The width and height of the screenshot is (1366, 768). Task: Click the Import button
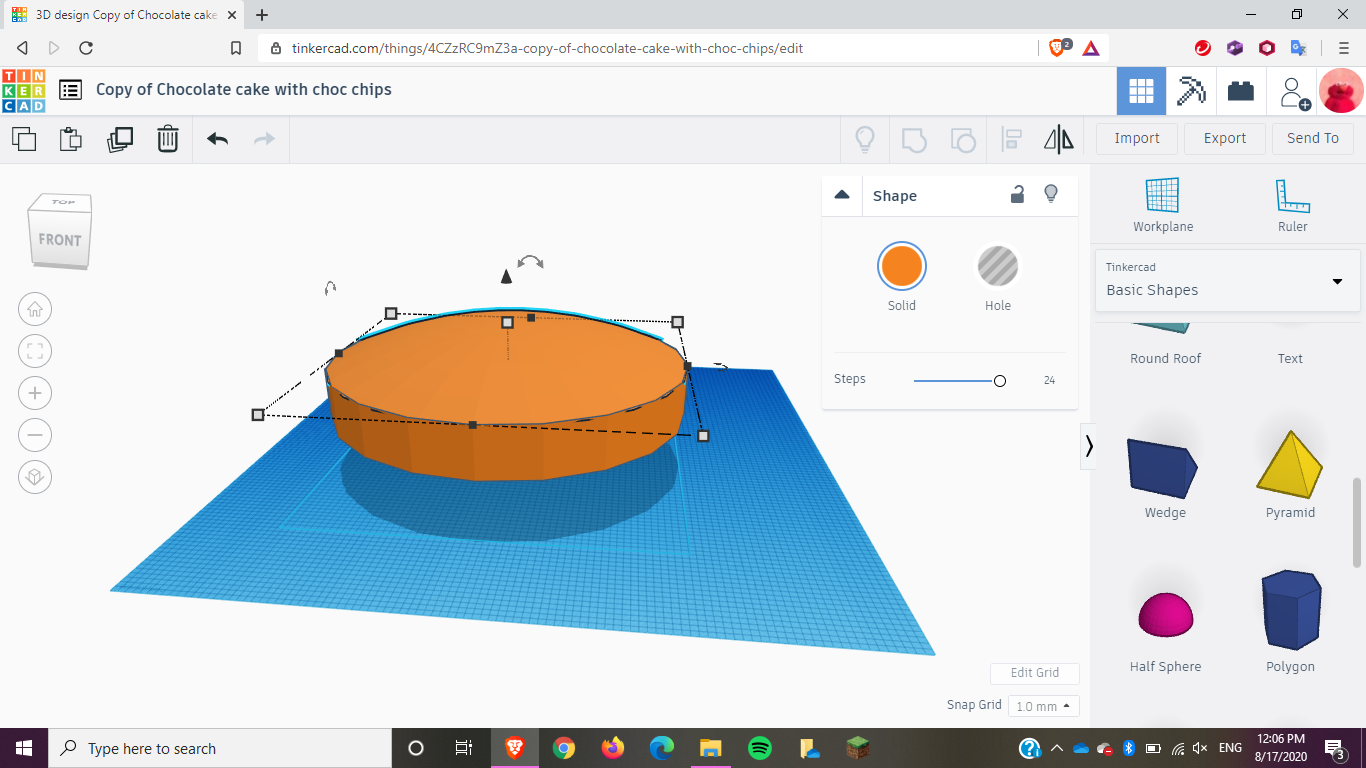point(1137,139)
